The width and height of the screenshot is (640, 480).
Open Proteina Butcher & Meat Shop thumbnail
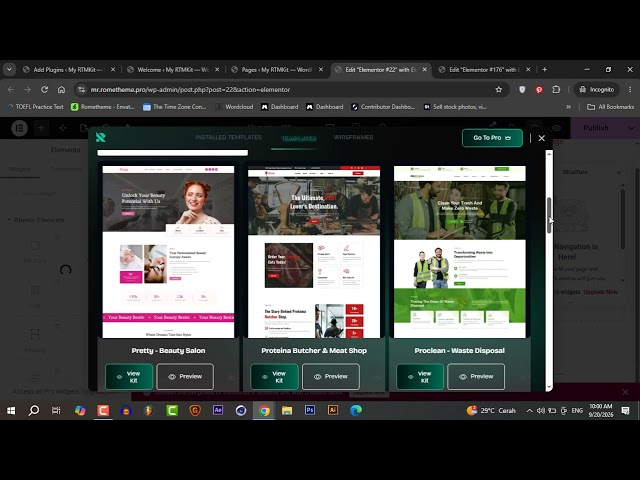[314, 252]
